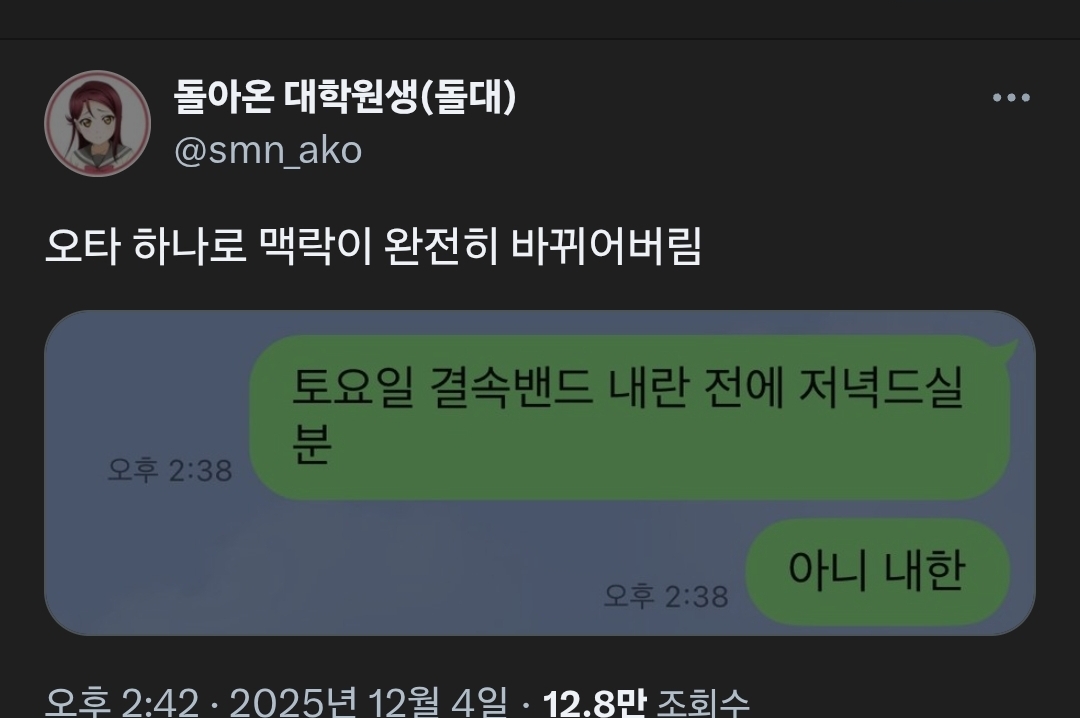Click the posting date 2025년 12월 4일

tap(368, 703)
